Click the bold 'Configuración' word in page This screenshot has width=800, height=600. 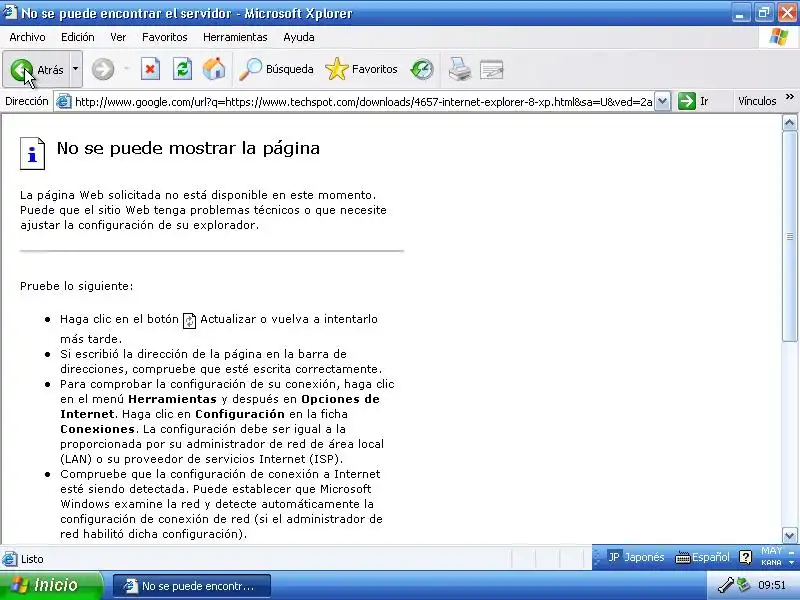point(240,414)
